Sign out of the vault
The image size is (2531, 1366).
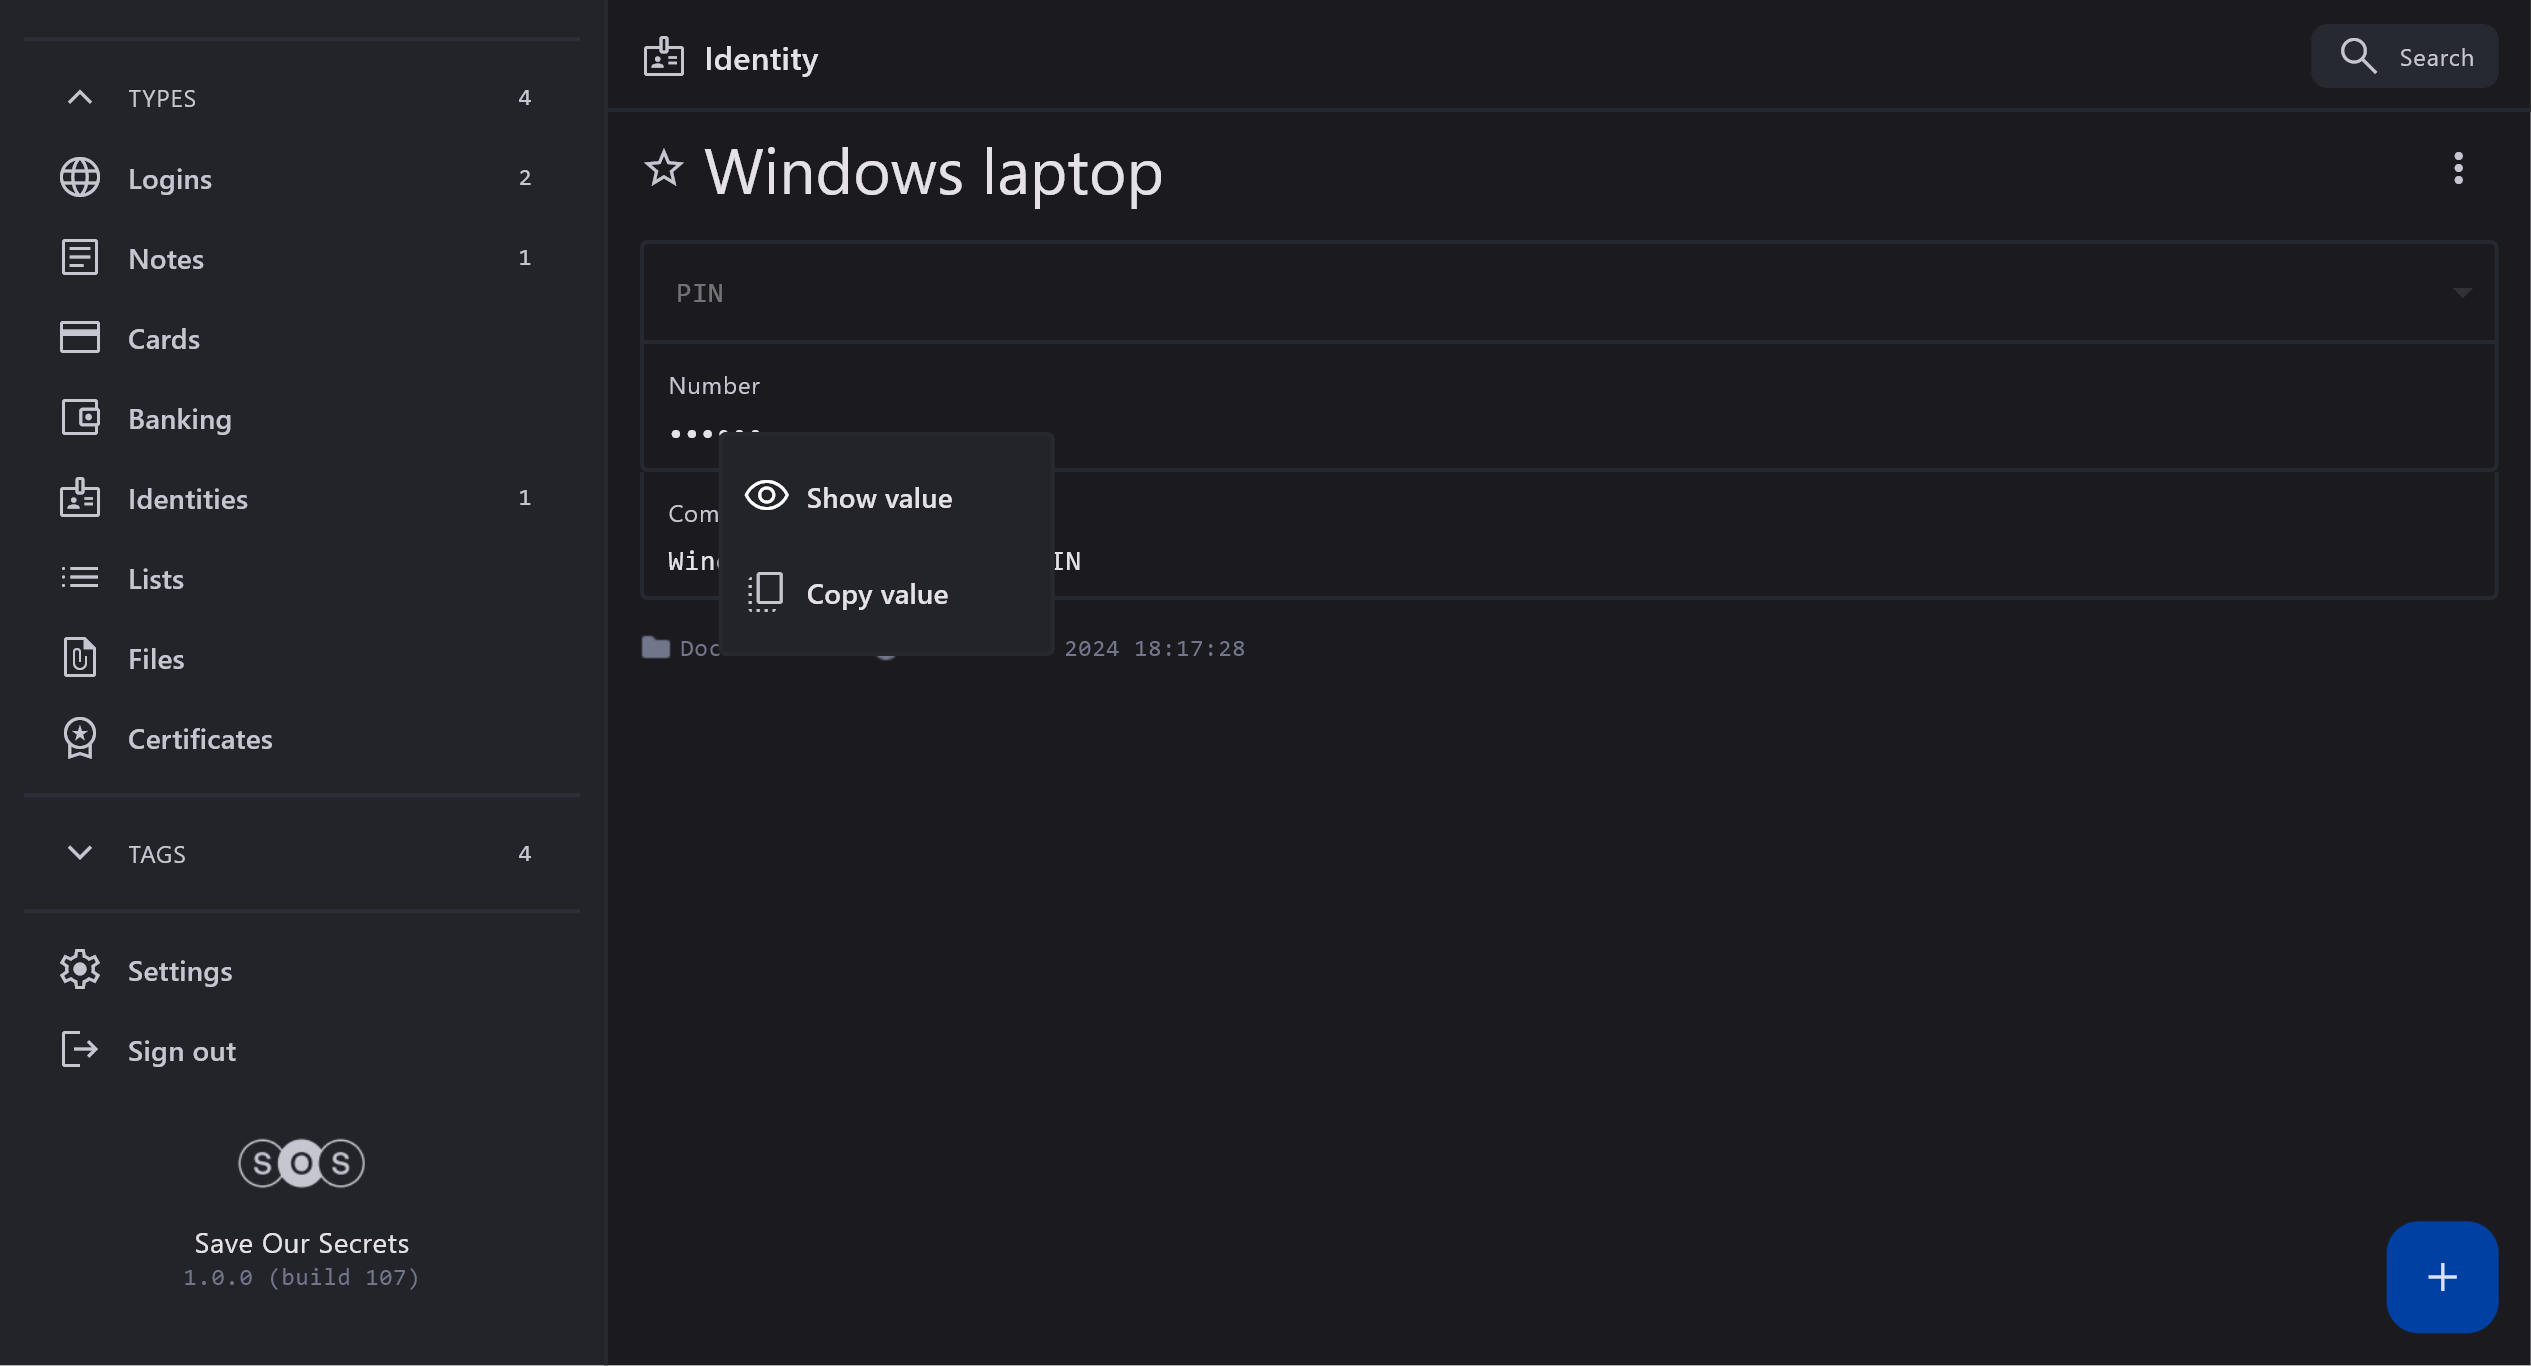point(180,1051)
